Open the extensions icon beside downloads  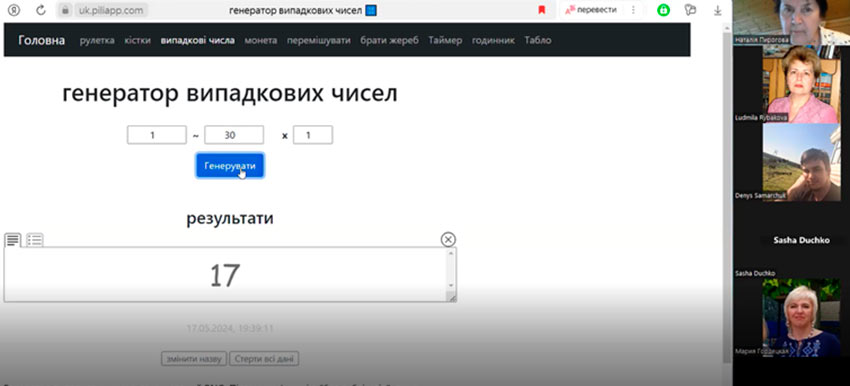pyautogui.click(x=690, y=10)
